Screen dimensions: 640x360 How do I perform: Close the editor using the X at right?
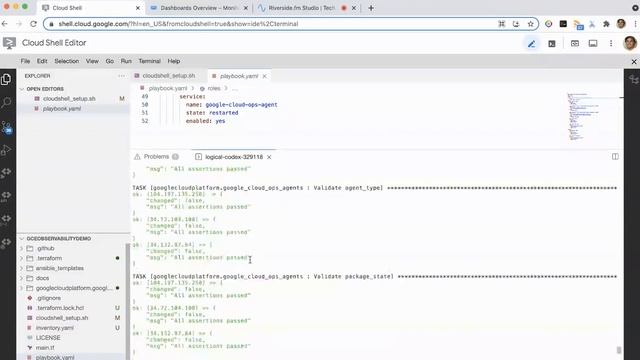point(634,62)
